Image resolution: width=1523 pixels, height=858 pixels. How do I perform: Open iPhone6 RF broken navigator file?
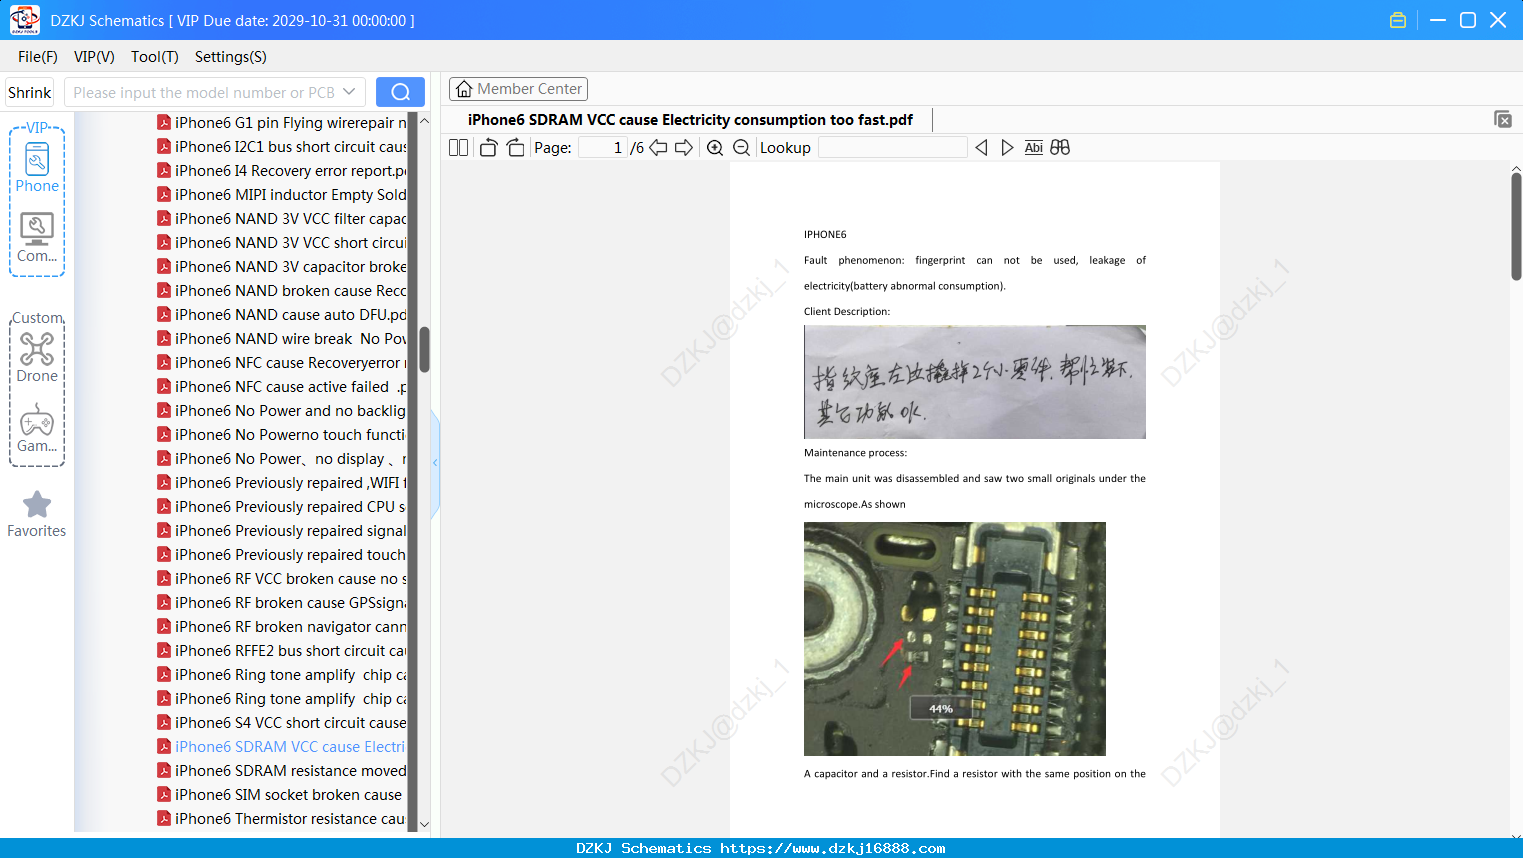282,627
